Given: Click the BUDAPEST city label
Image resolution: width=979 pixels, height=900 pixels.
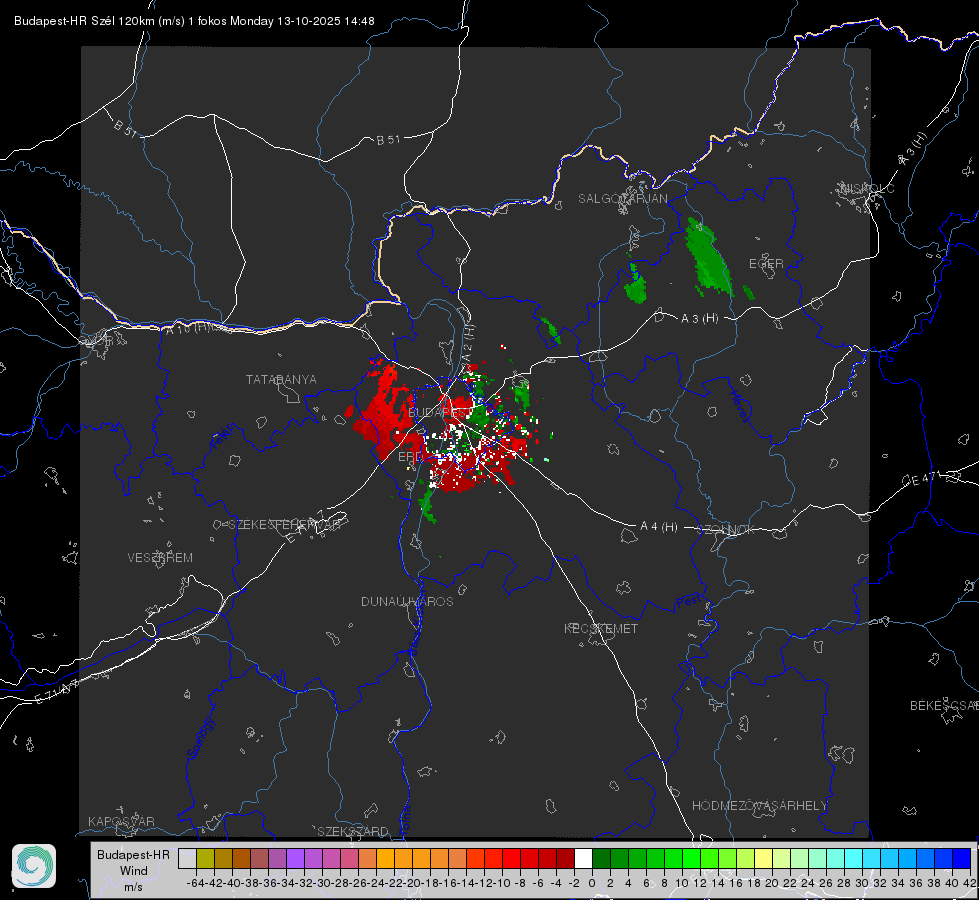Looking at the screenshot, I should click(x=440, y=413).
